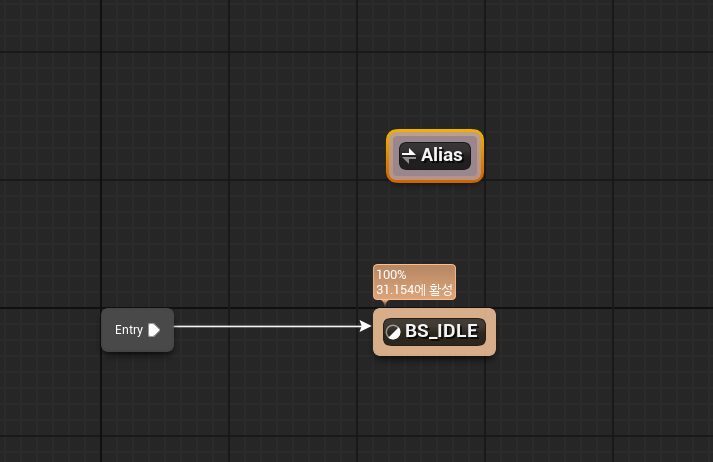Select the Entry node
The width and height of the screenshot is (713, 462).
(x=137, y=330)
